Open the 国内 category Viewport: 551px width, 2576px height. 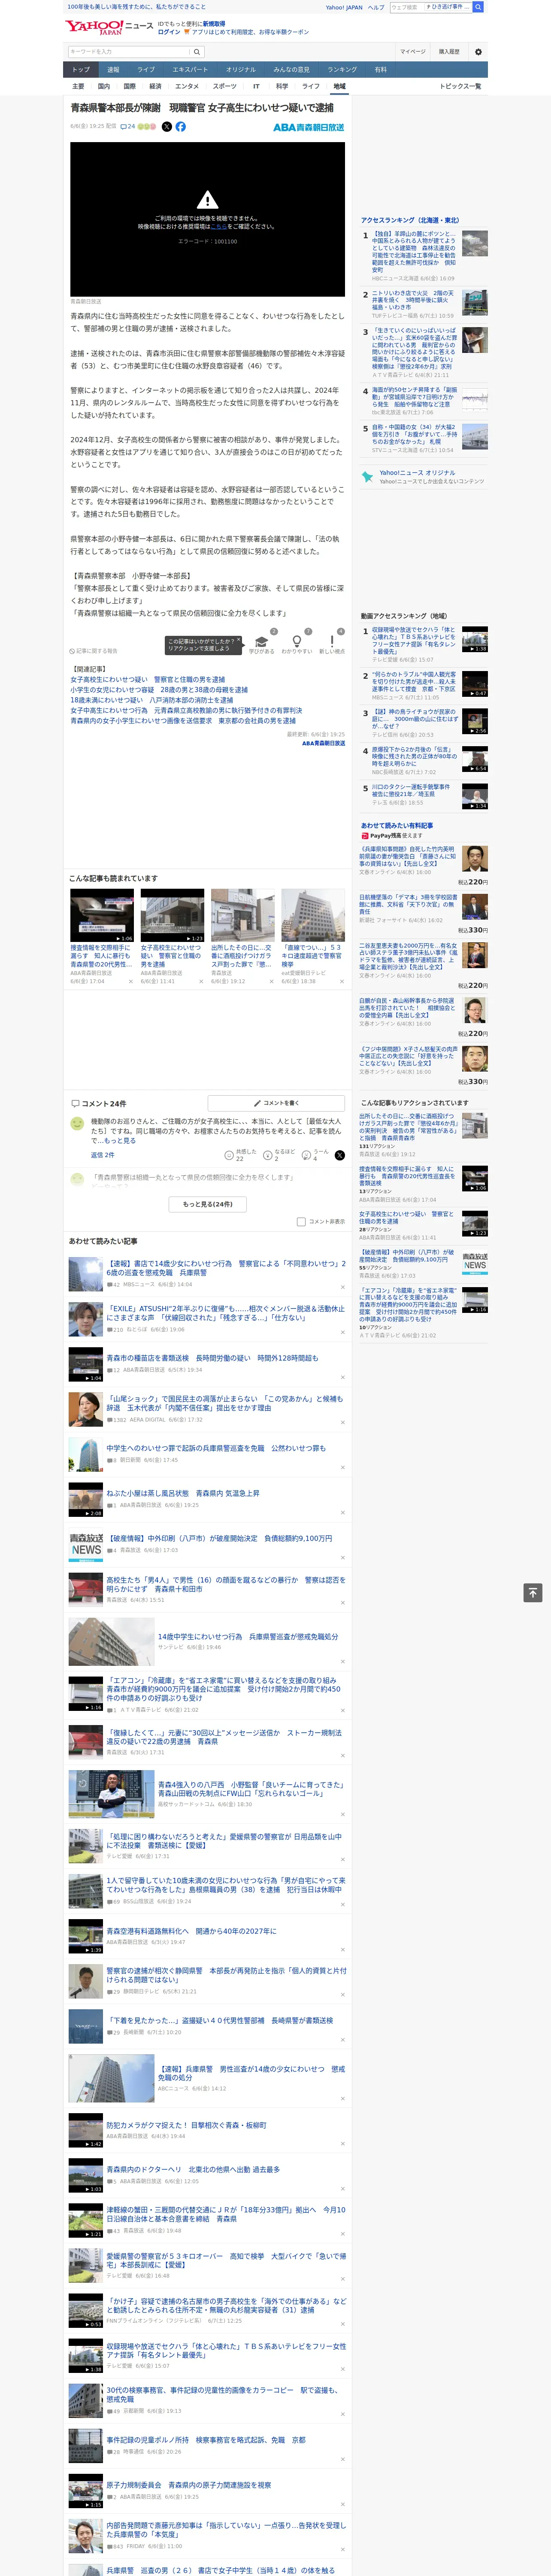pyautogui.click(x=104, y=86)
